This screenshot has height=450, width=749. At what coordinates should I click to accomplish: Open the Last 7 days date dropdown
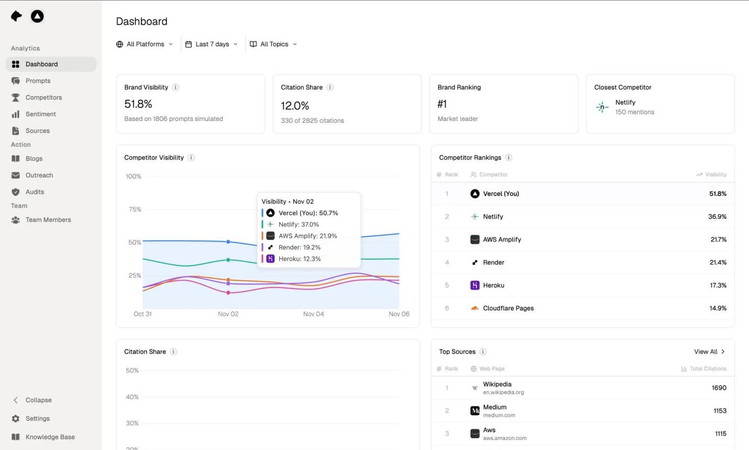pyautogui.click(x=211, y=44)
